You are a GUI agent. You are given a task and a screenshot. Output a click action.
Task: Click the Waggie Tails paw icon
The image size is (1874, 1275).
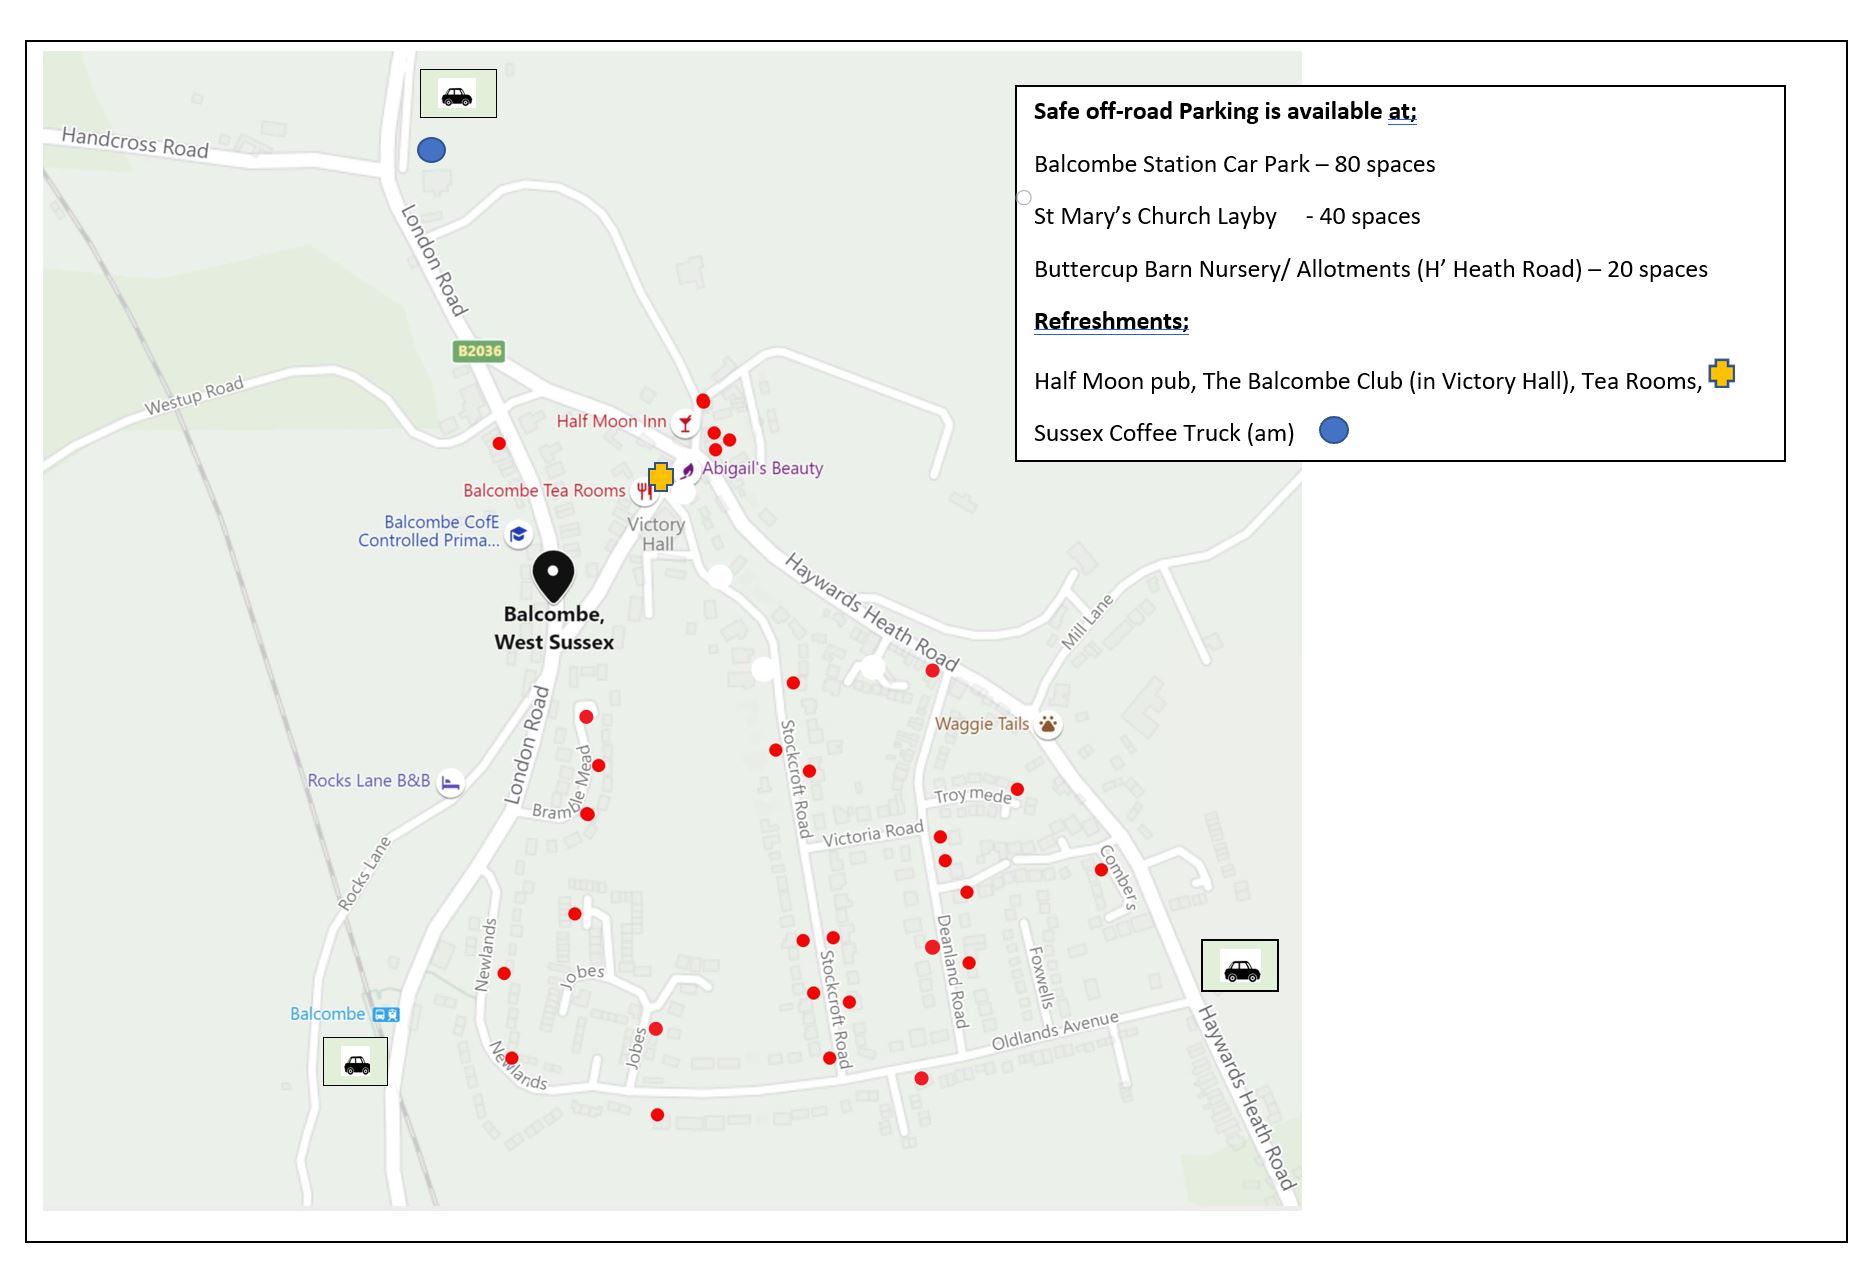[1048, 723]
